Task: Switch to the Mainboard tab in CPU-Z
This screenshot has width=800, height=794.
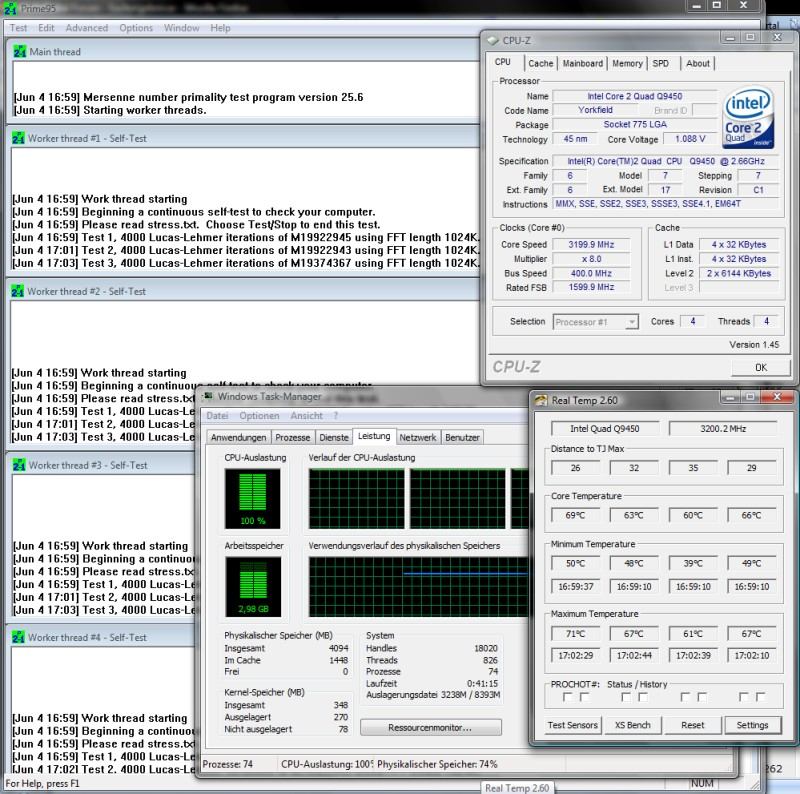Action: click(583, 63)
